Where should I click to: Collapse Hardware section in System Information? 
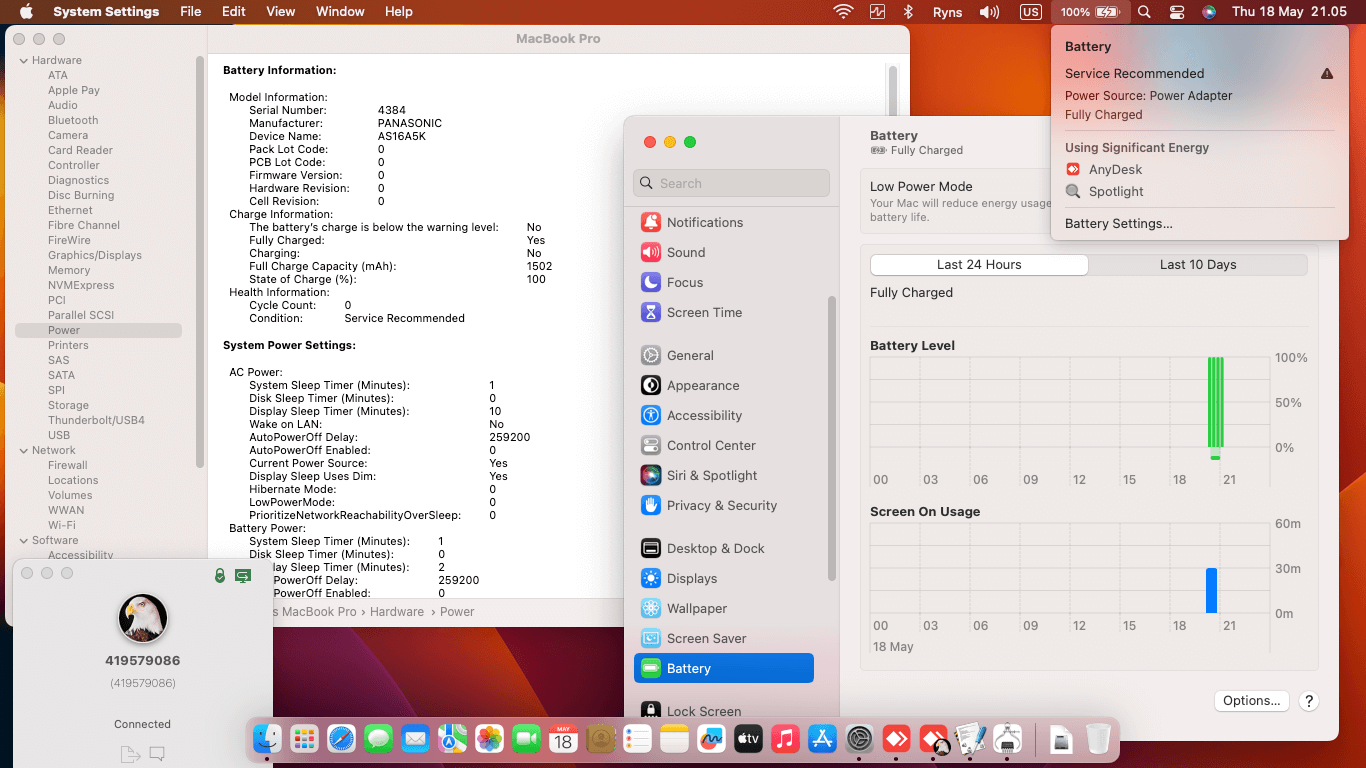tap(23, 60)
